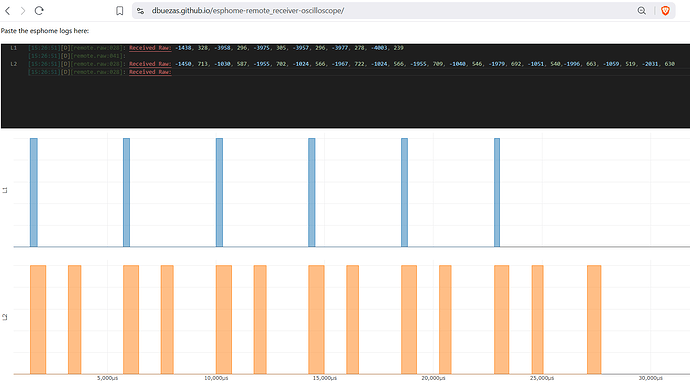This screenshot has width=690, height=390.
Task: Click the 30,000µs axis tick label
Action: [x=650, y=378]
